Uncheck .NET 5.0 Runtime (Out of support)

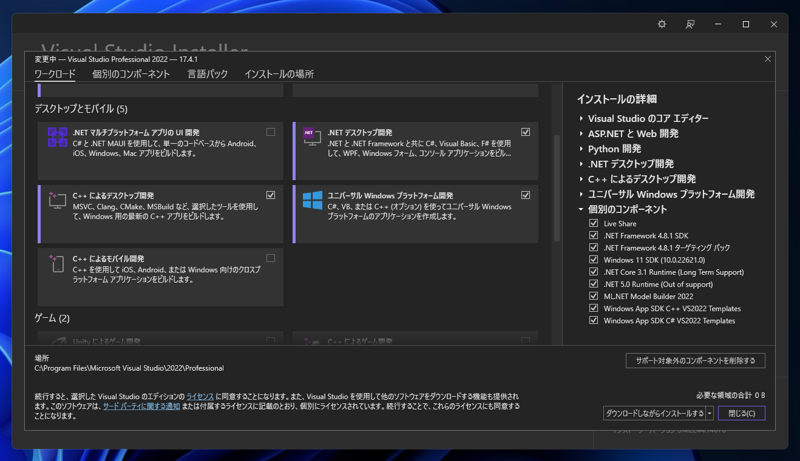coord(593,284)
